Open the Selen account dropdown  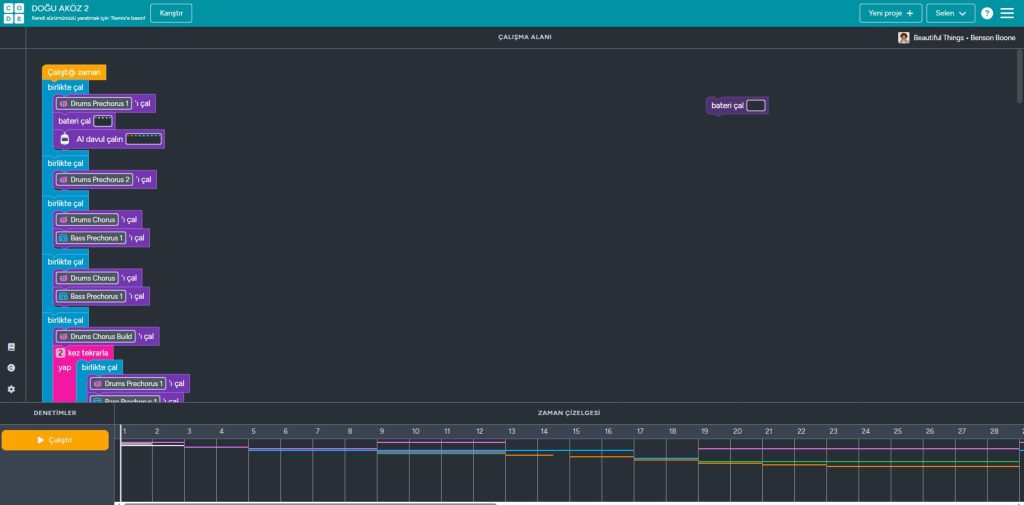pos(950,13)
